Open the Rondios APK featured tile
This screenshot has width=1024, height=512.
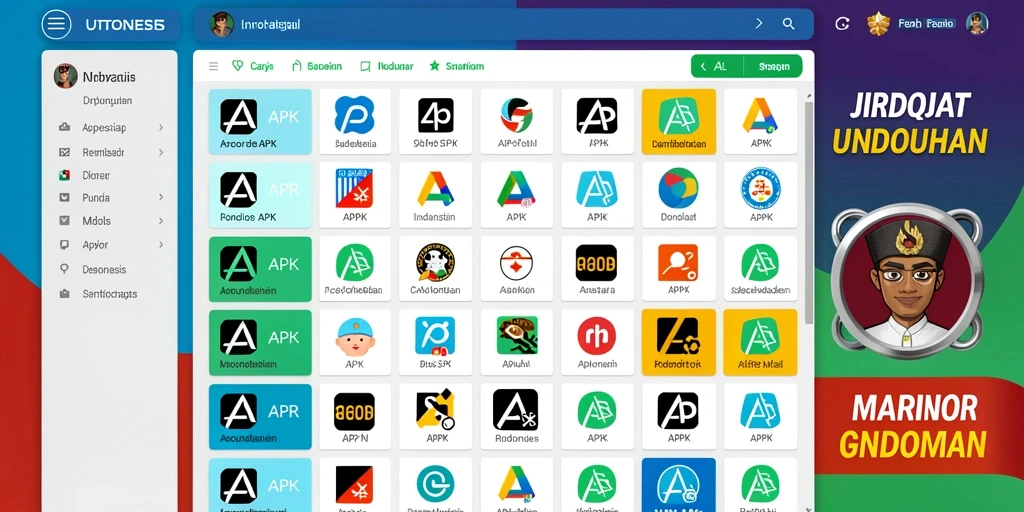tap(260, 195)
